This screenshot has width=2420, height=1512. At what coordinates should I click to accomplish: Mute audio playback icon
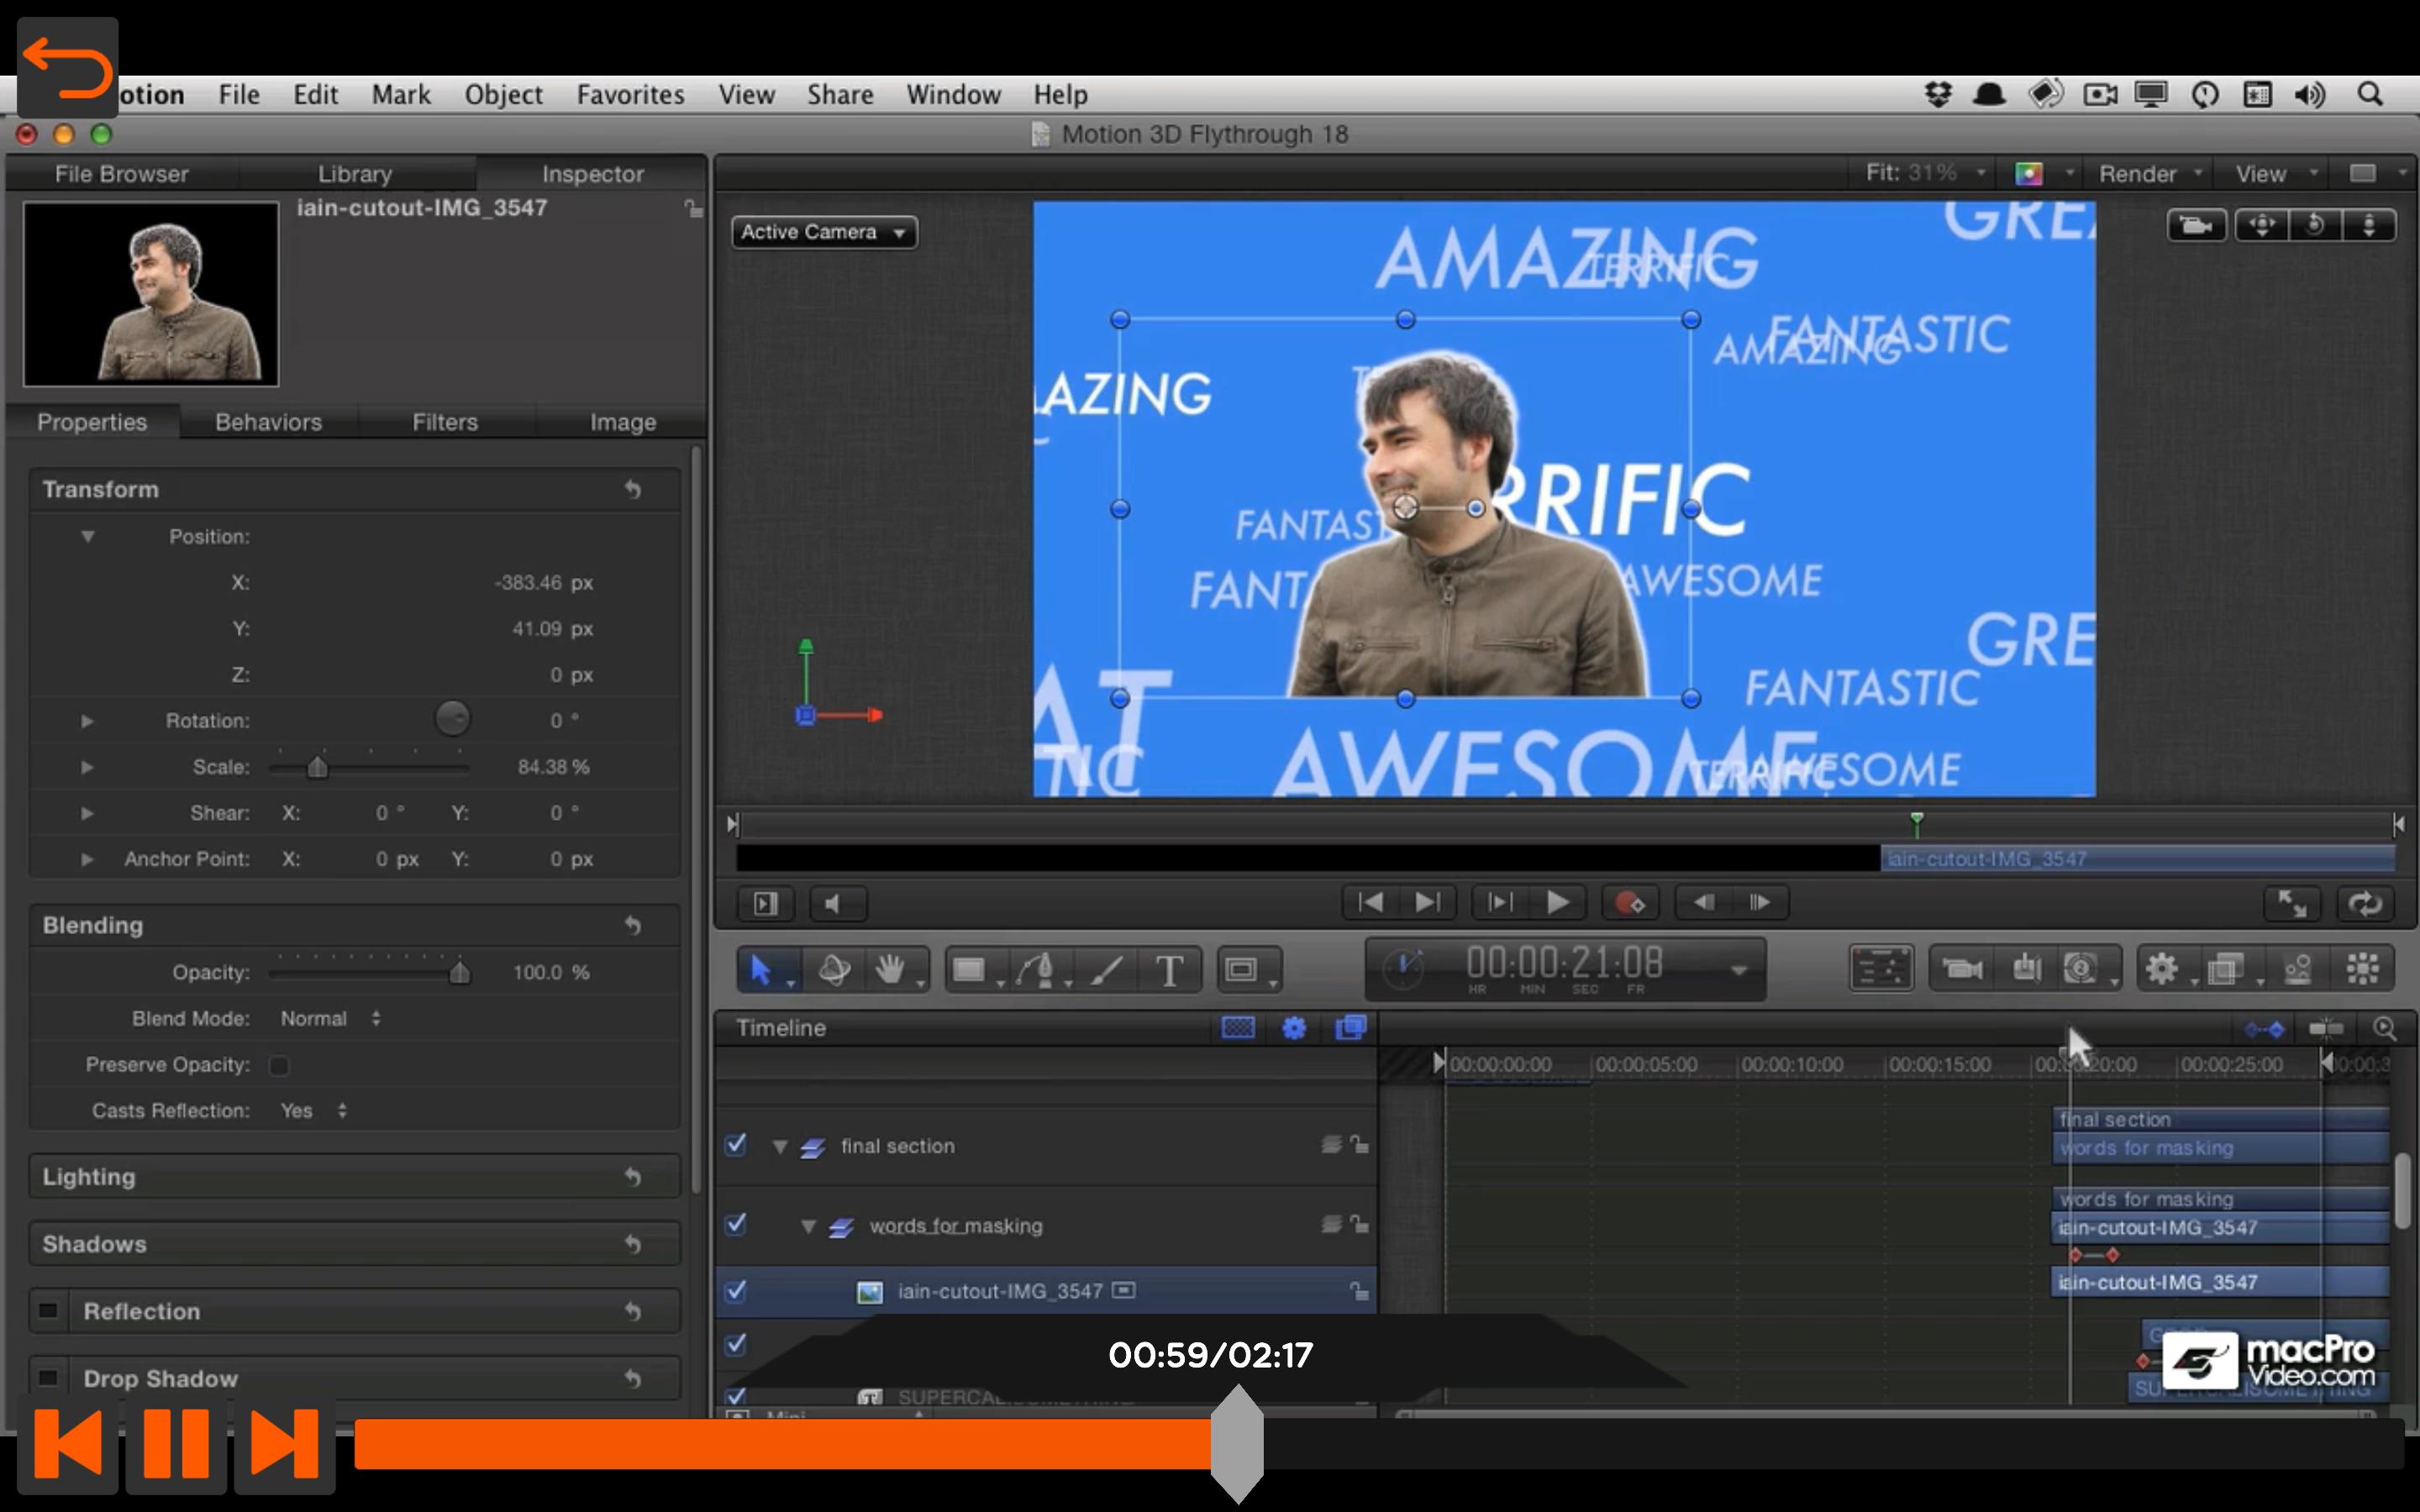click(x=837, y=904)
